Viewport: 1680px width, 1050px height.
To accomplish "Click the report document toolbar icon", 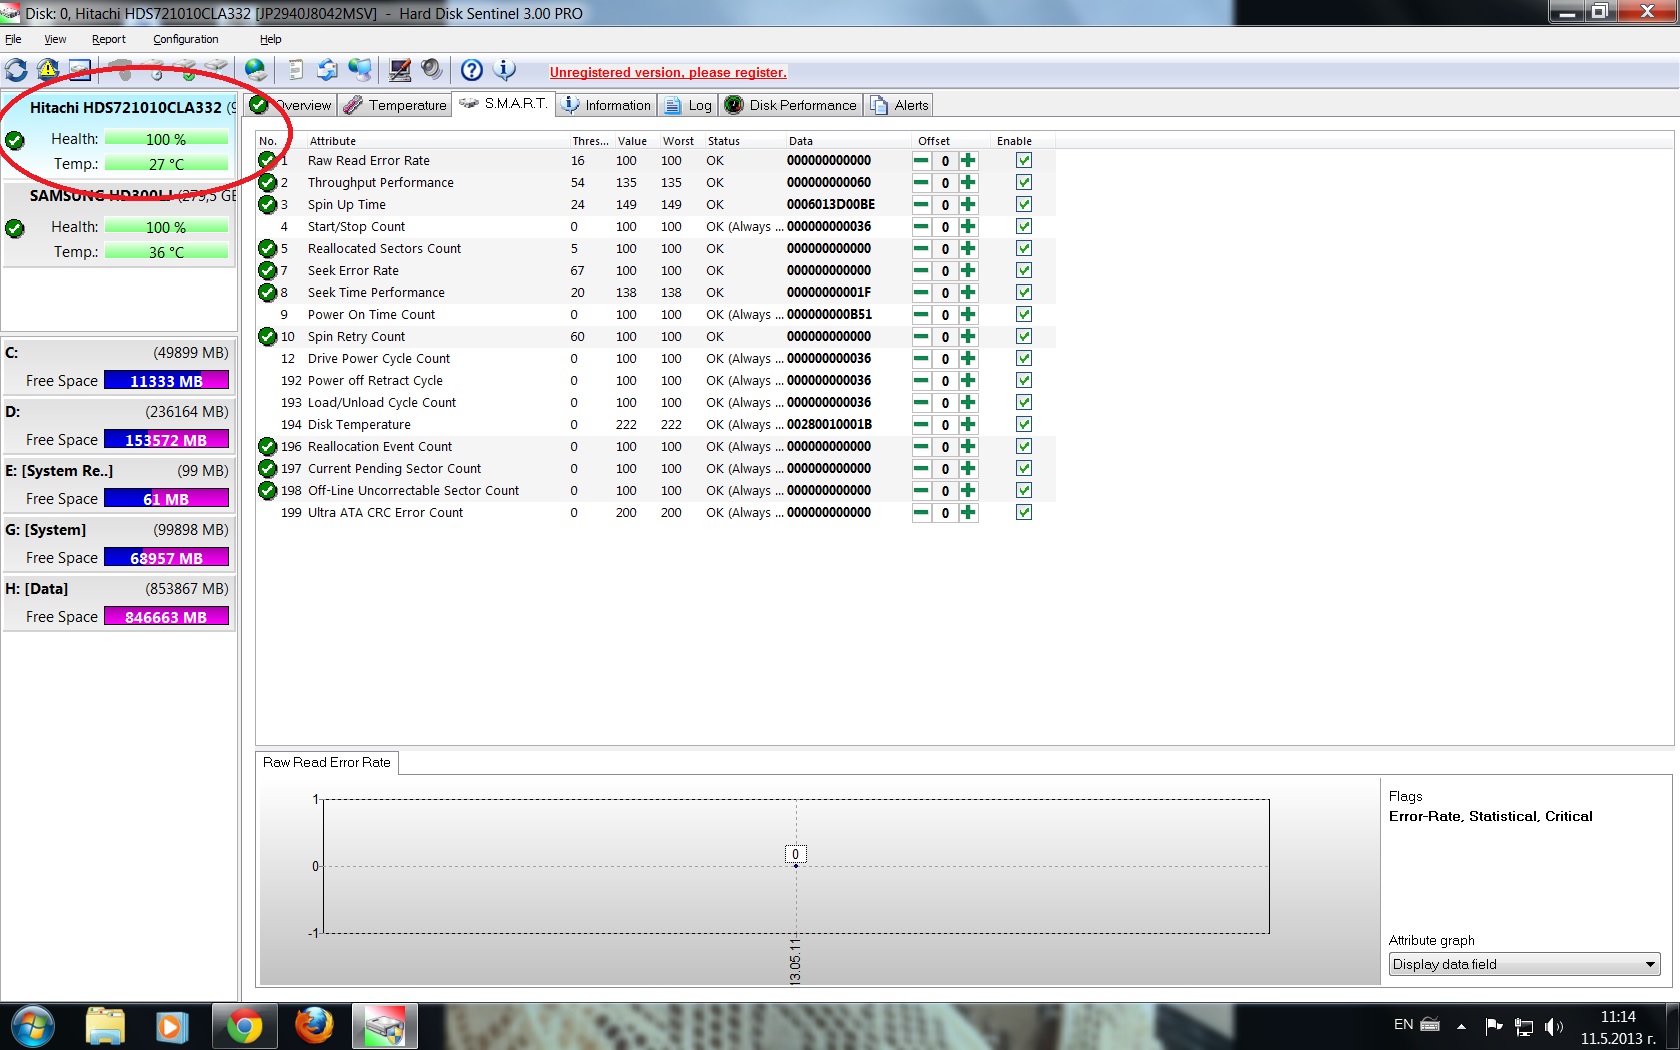I will tap(296, 70).
